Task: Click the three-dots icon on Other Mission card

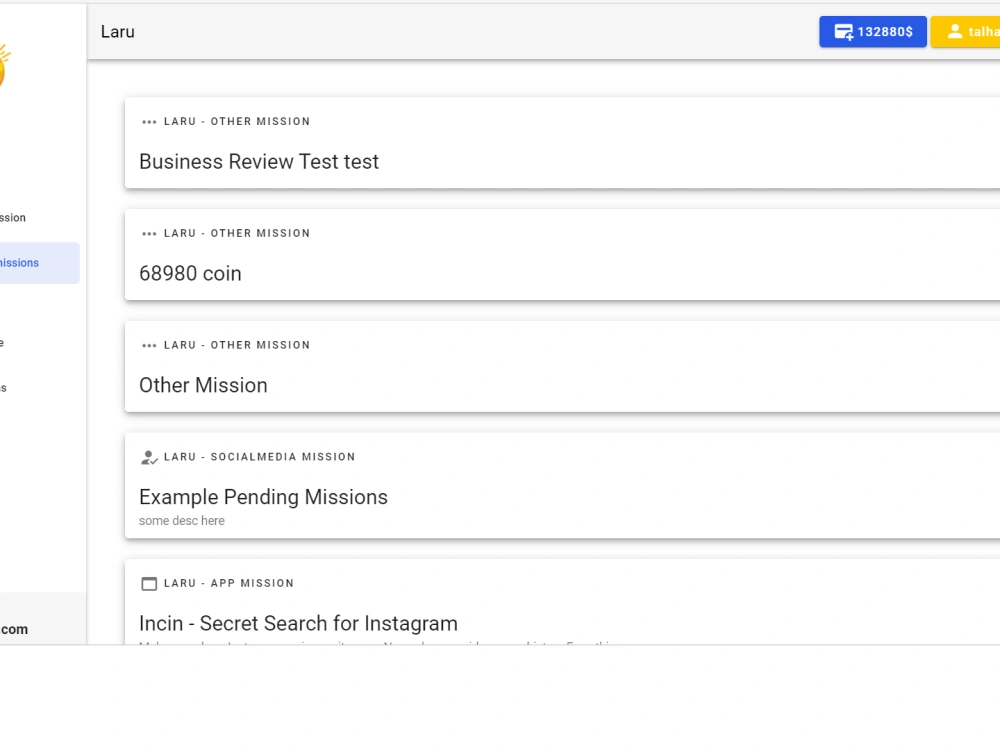Action: (x=149, y=345)
